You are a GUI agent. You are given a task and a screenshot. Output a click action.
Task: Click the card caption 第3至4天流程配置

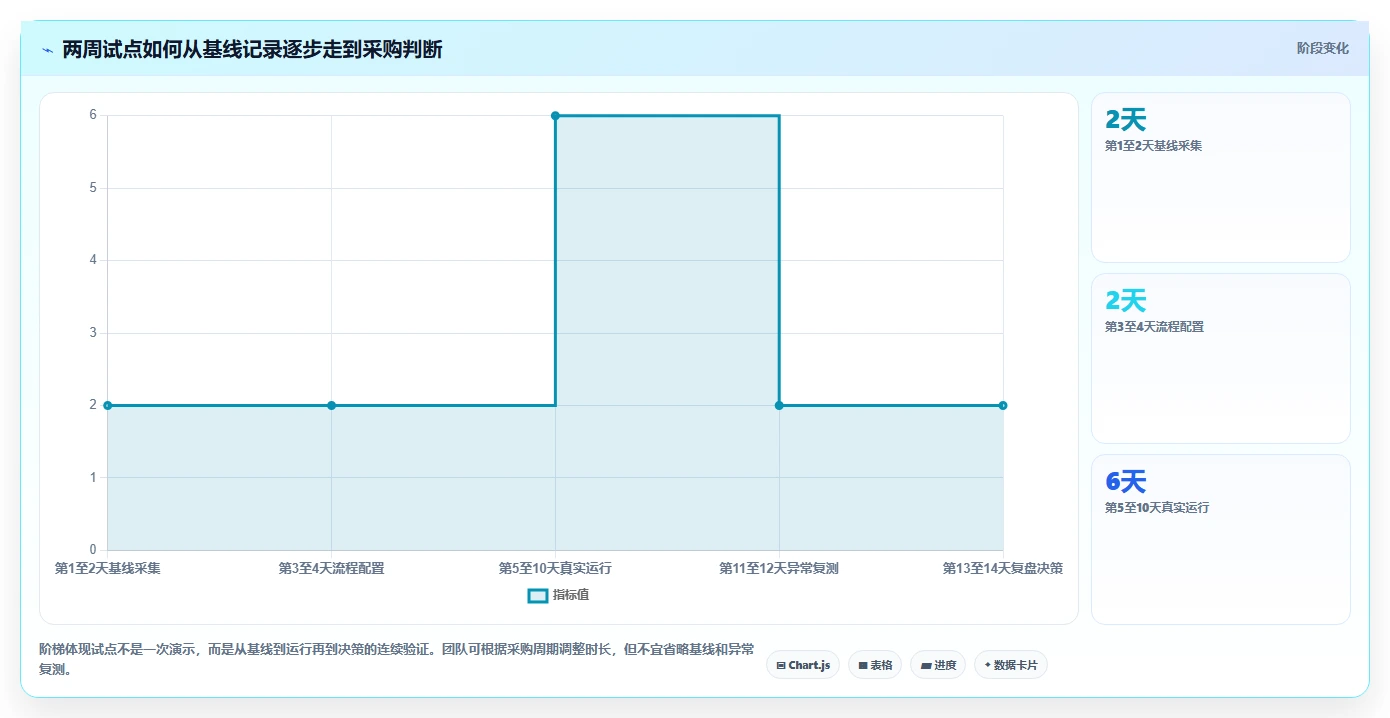pyautogui.click(x=1153, y=327)
